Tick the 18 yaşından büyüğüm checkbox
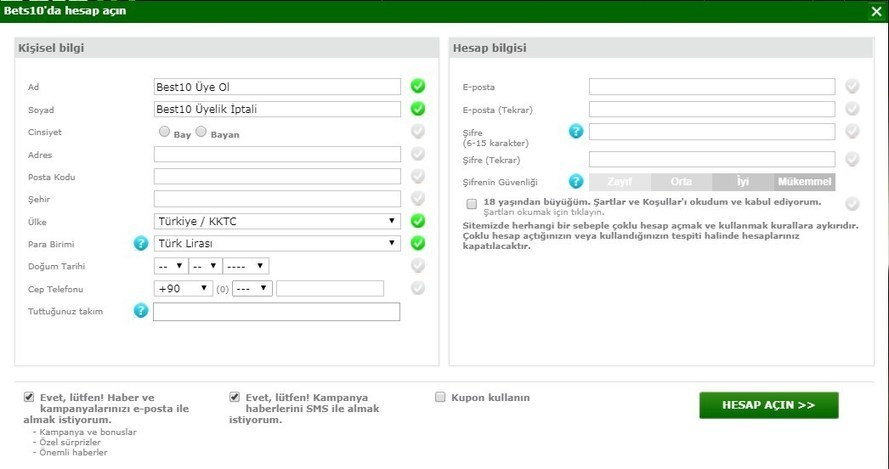Screen dimensions: 889x469 point(472,203)
